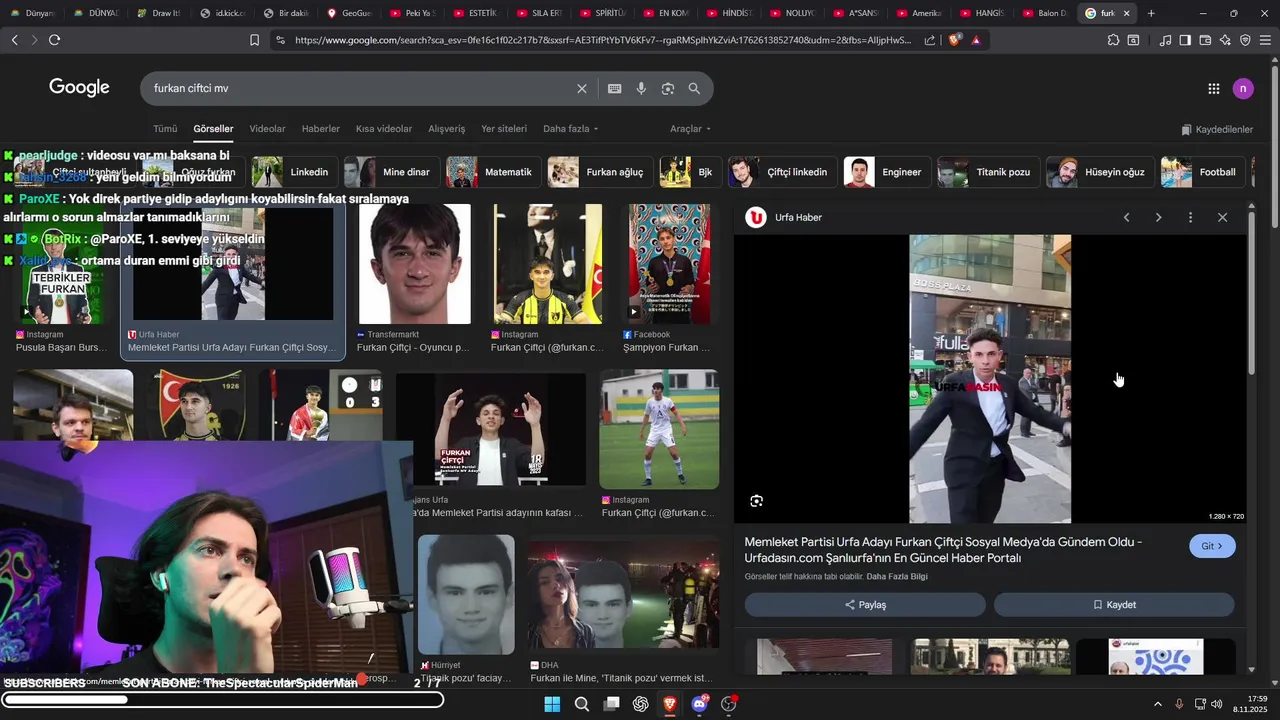Click the large preview image of Urfa Haber

point(990,379)
